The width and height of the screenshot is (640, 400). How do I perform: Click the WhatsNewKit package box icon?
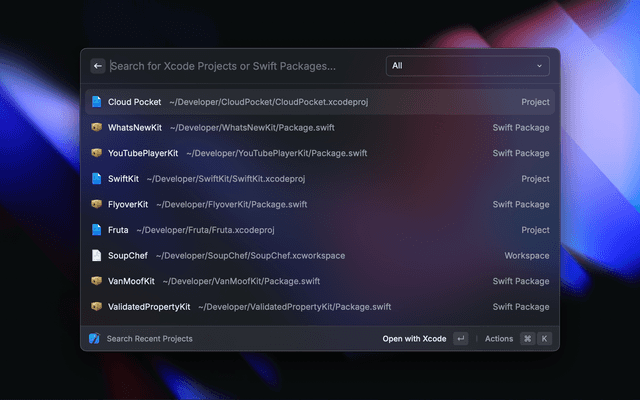(96, 128)
